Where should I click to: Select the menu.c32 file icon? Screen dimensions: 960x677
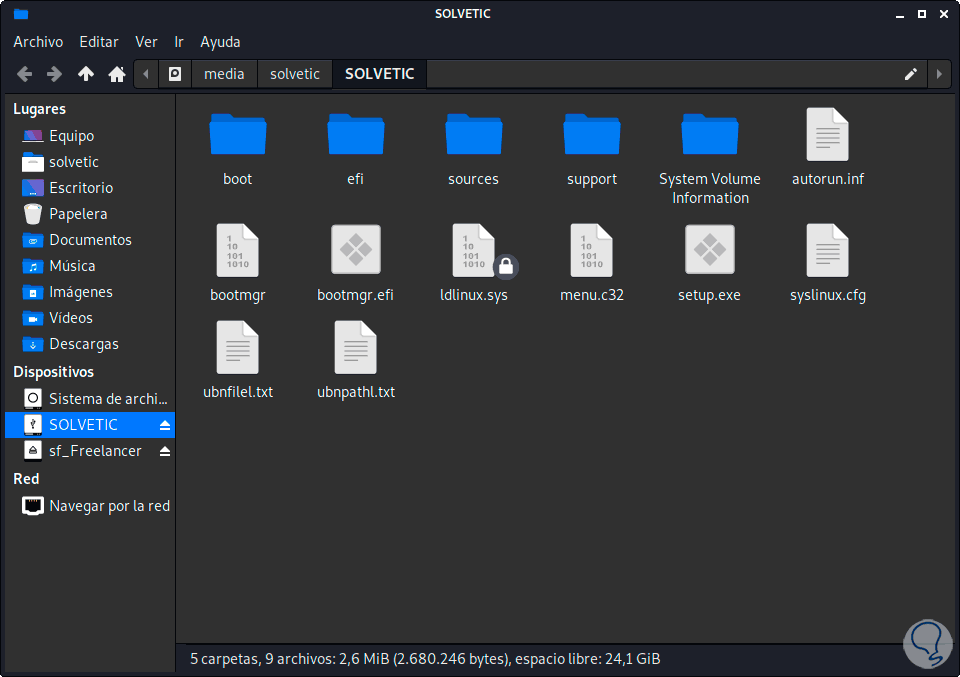592,250
